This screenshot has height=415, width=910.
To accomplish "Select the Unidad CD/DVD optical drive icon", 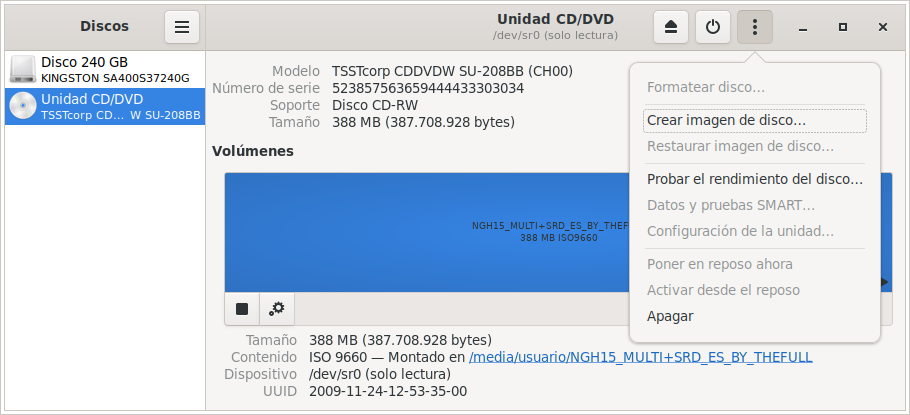I will 23,106.
